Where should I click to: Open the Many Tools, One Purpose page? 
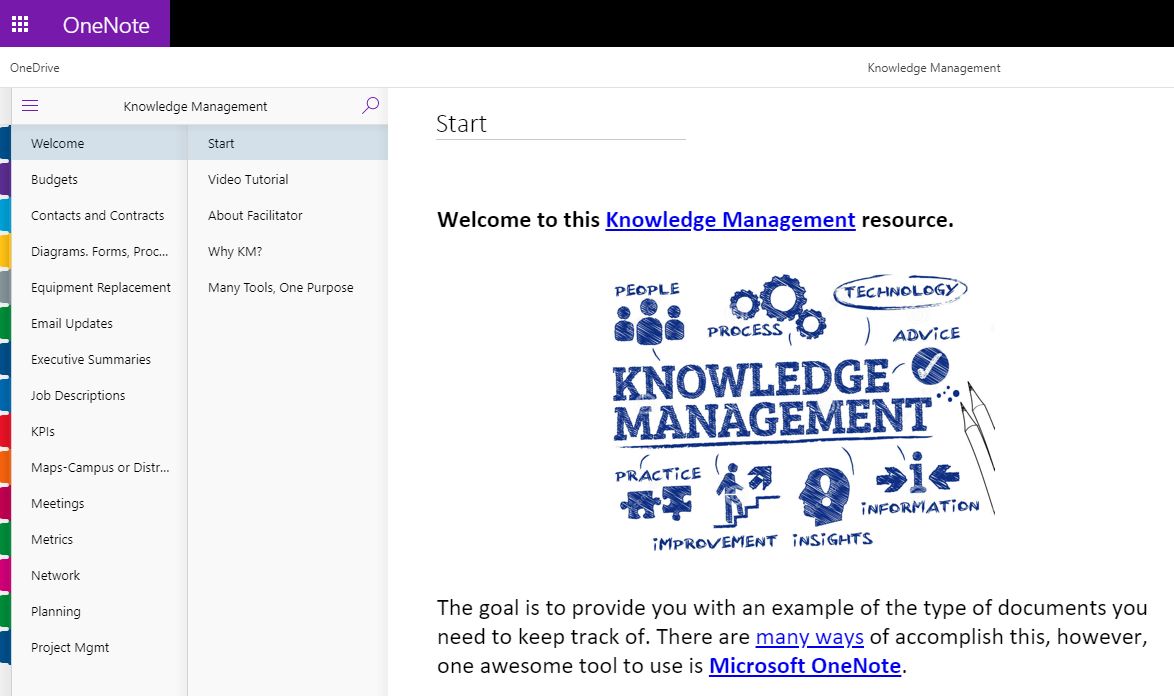pos(288,287)
